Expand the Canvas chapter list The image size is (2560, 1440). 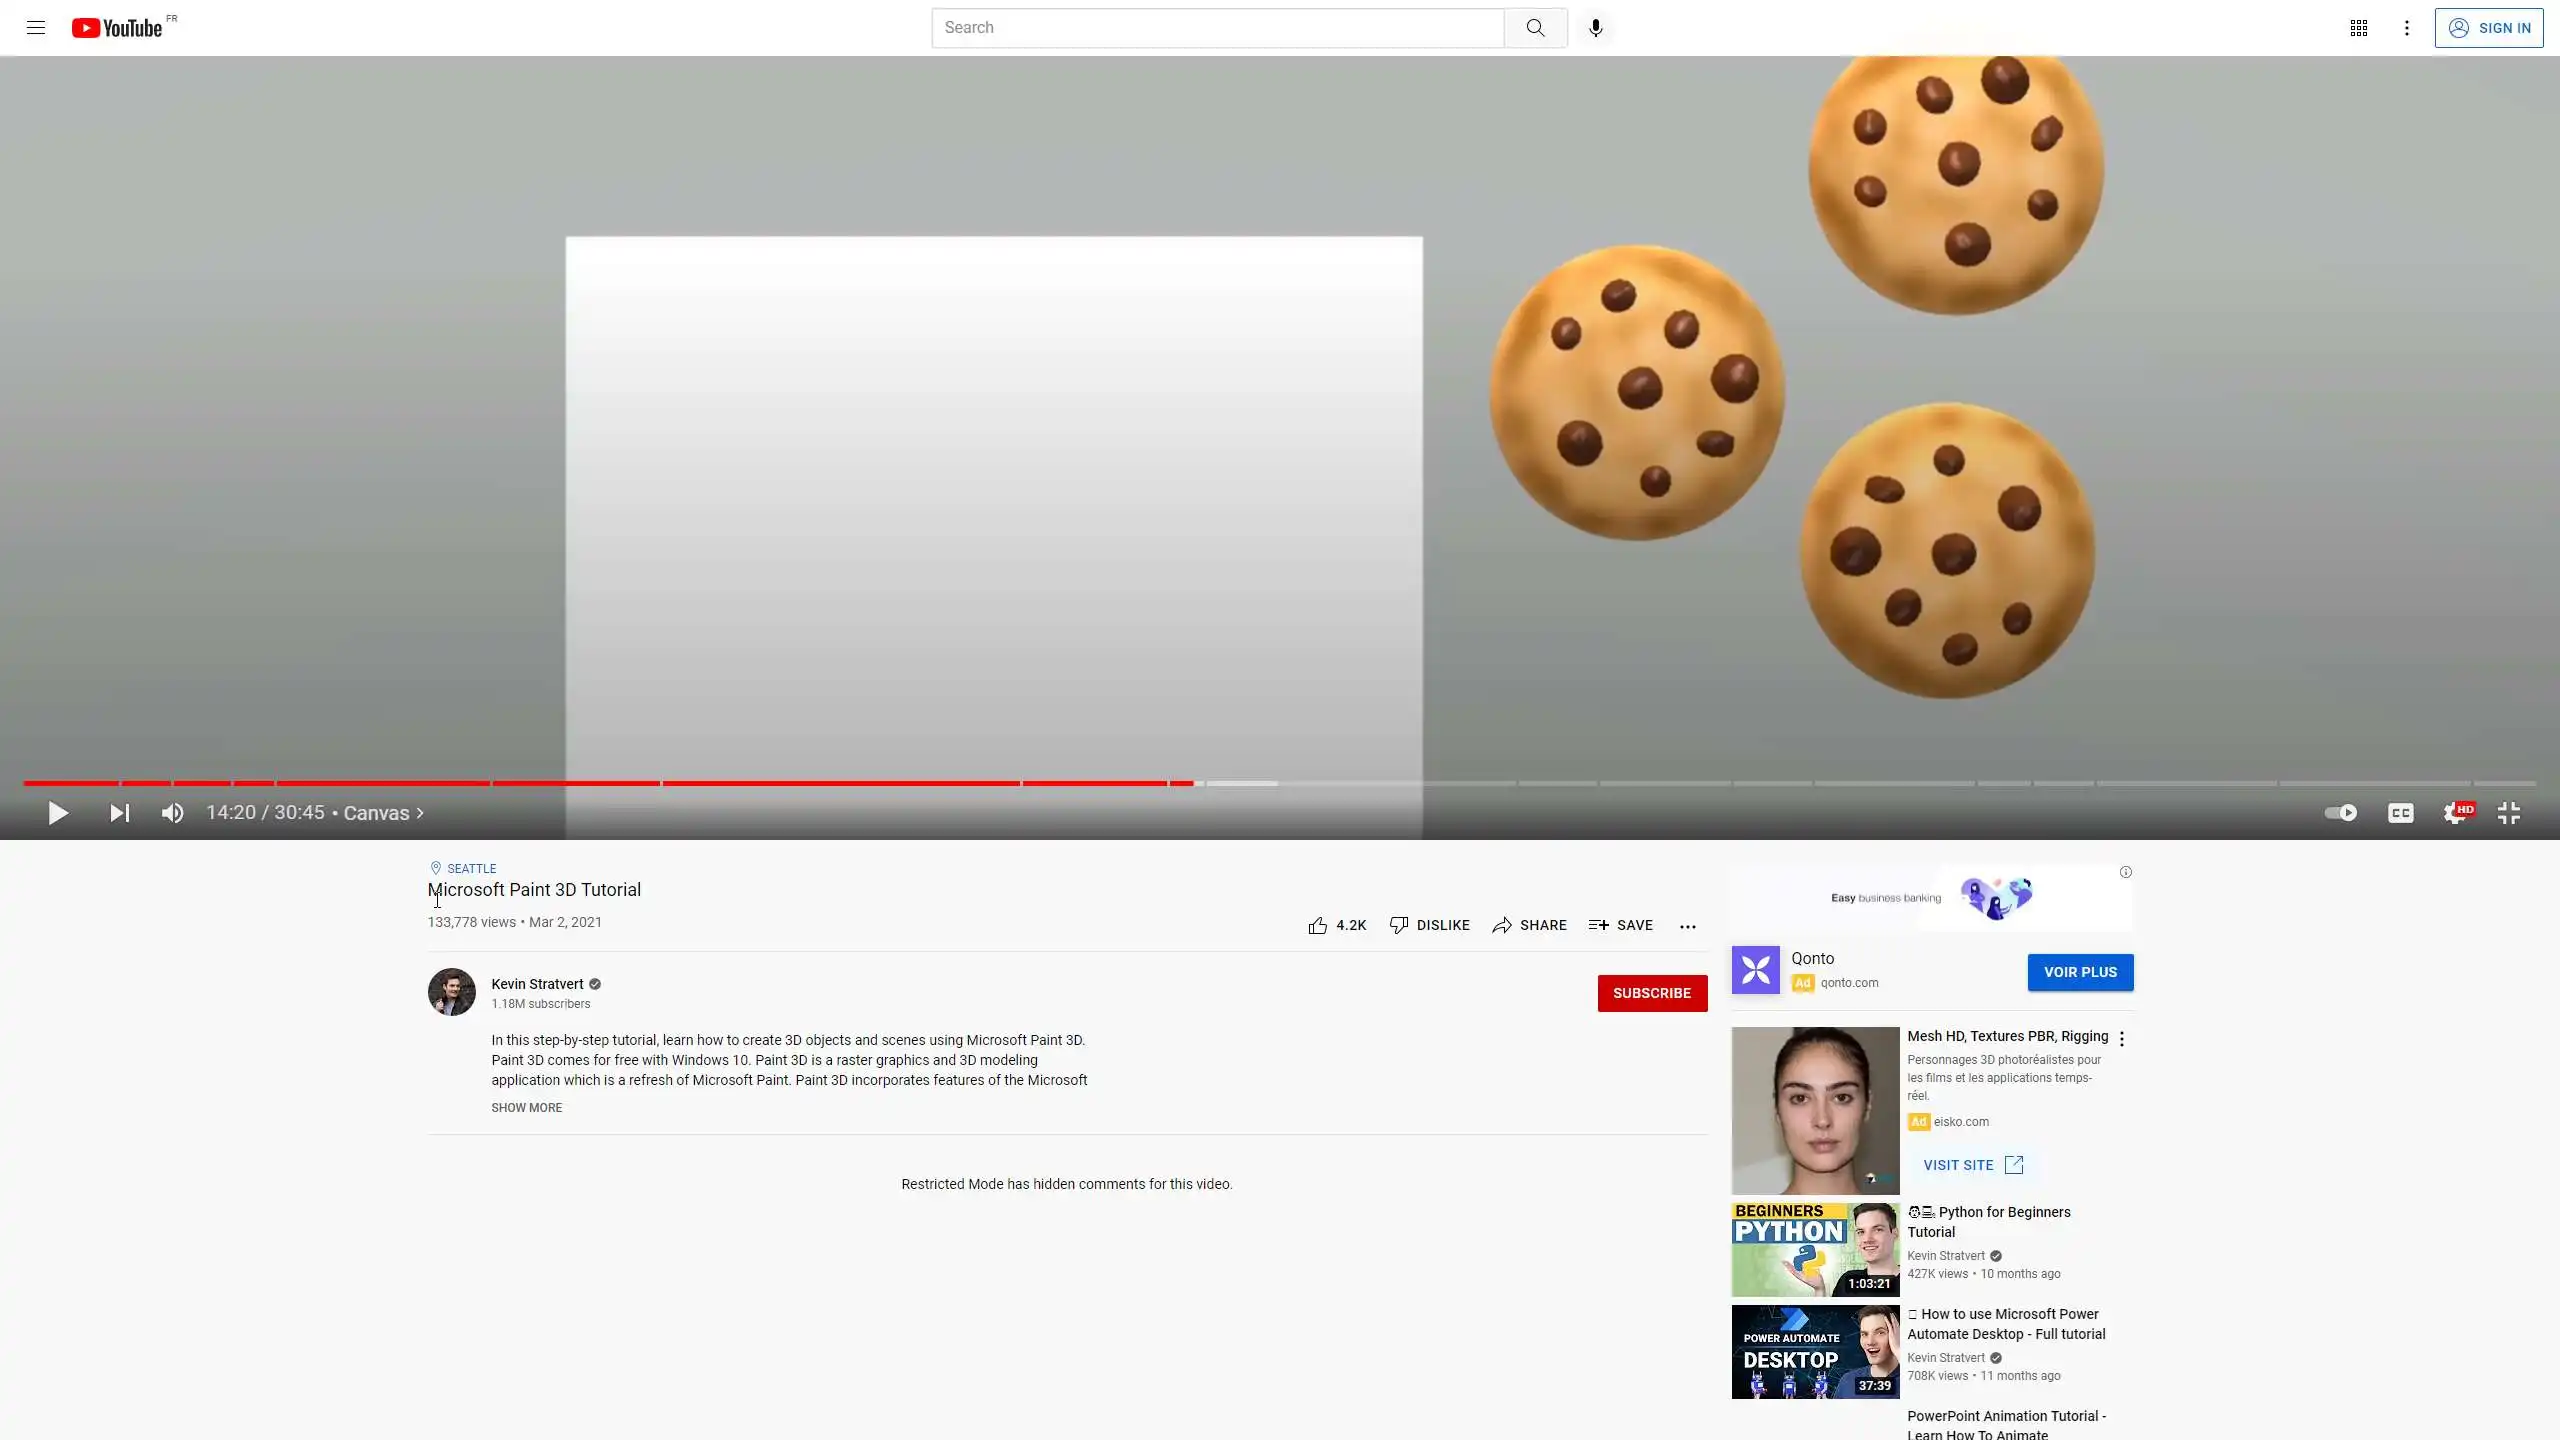384,813
